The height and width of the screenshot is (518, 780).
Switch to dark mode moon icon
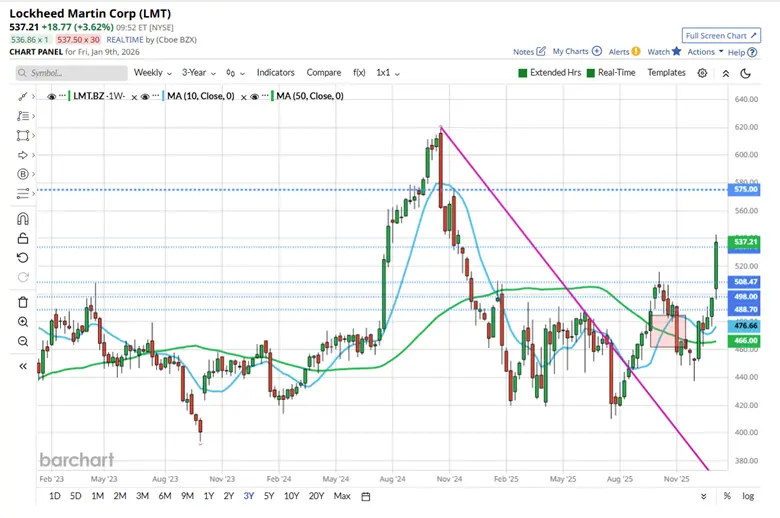(746, 73)
